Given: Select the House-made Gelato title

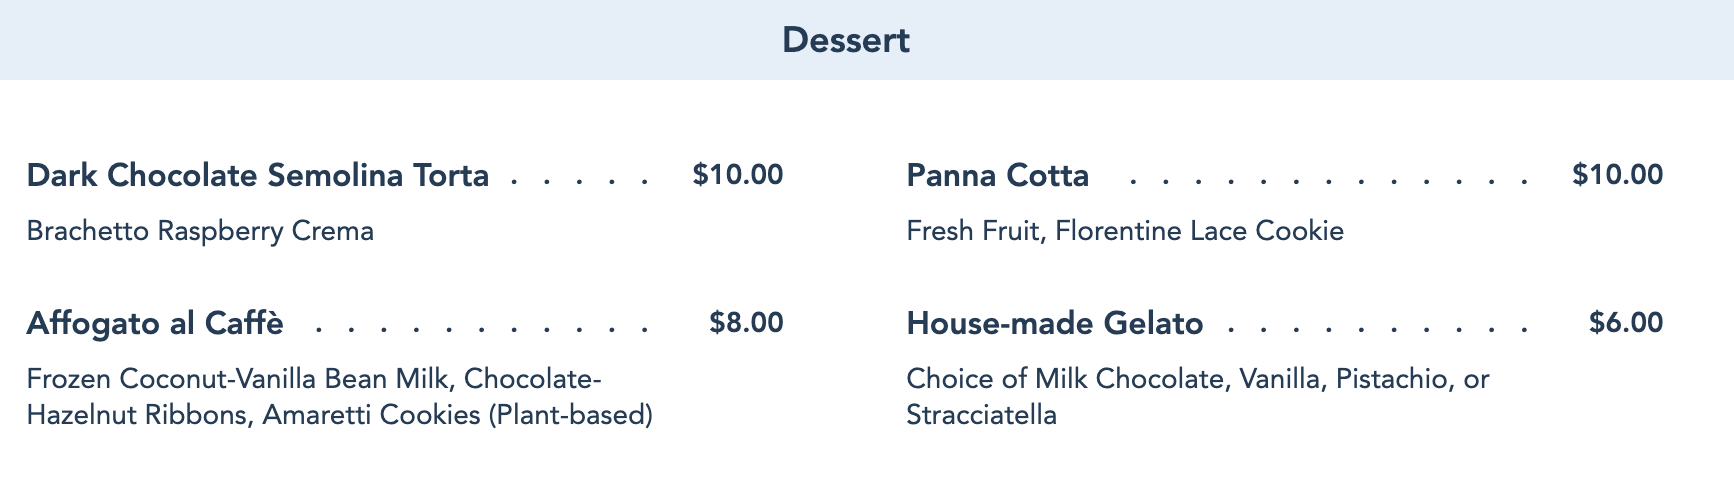Looking at the screenshot, I should 1054,323.
